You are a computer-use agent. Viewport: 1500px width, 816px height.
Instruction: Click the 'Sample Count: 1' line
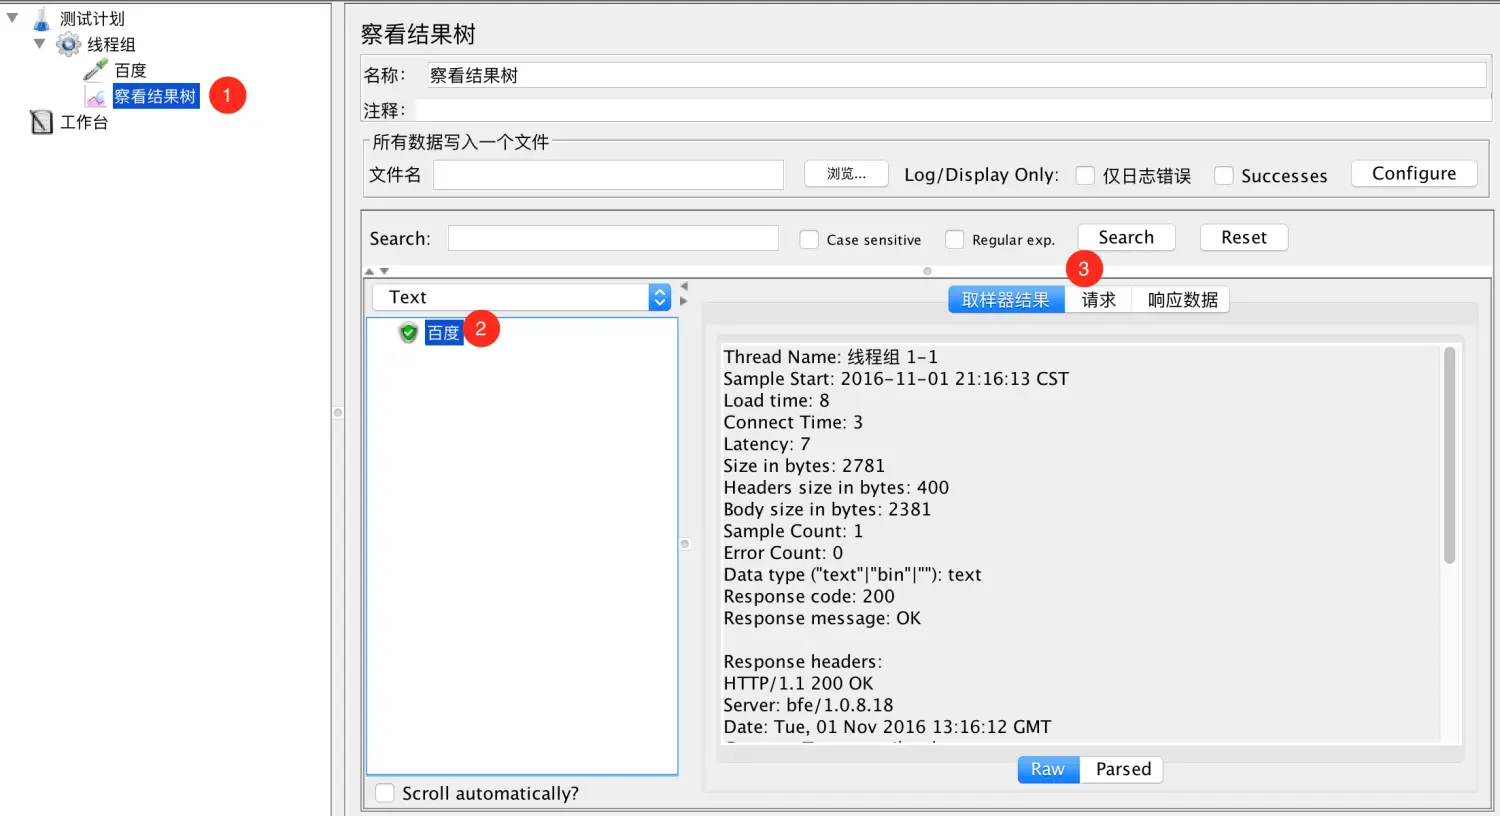coord(793,532)
